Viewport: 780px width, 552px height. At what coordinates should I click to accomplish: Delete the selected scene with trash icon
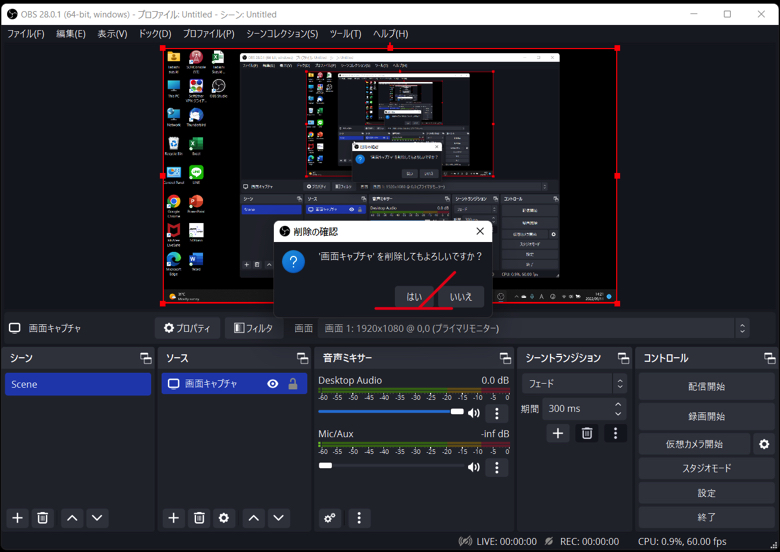pos(43,518)
